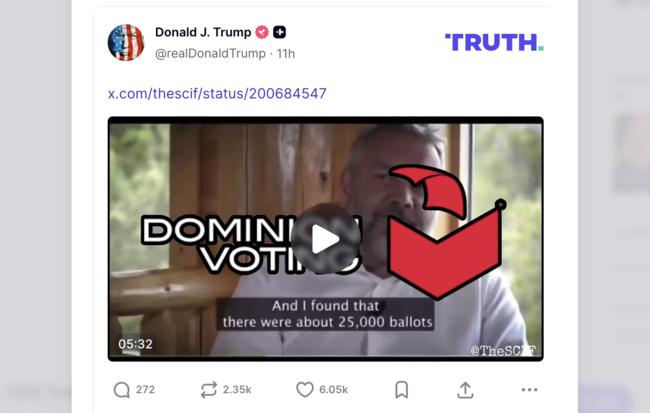Click the Donald J. Trump display name
Viewport: 650px width, 413px height.
(203, 32)
